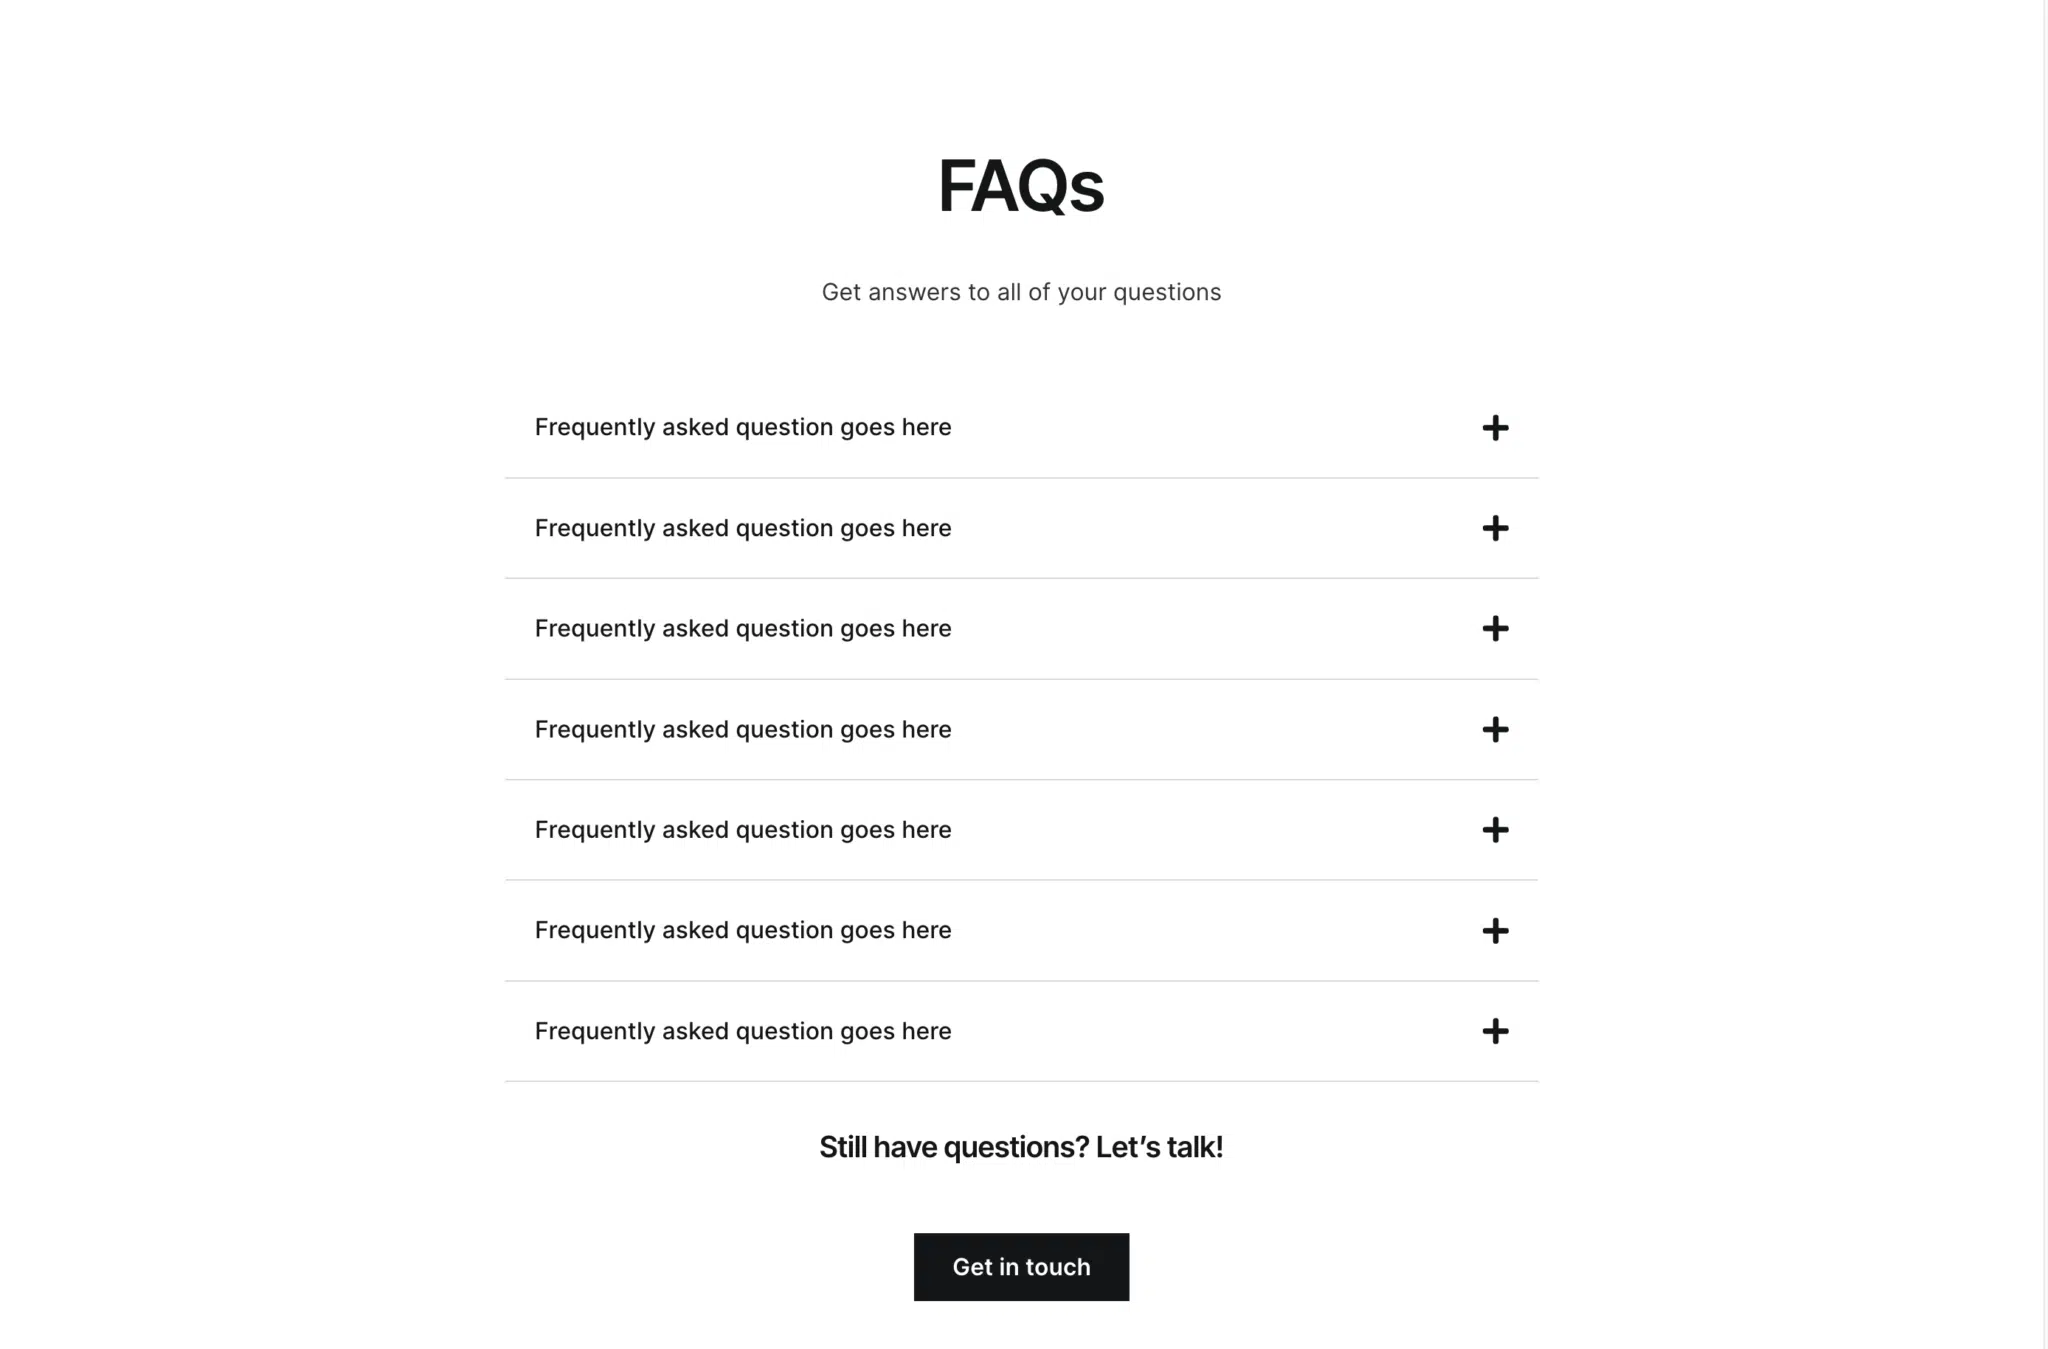Click the second FAQ question label text

[743, 529]
